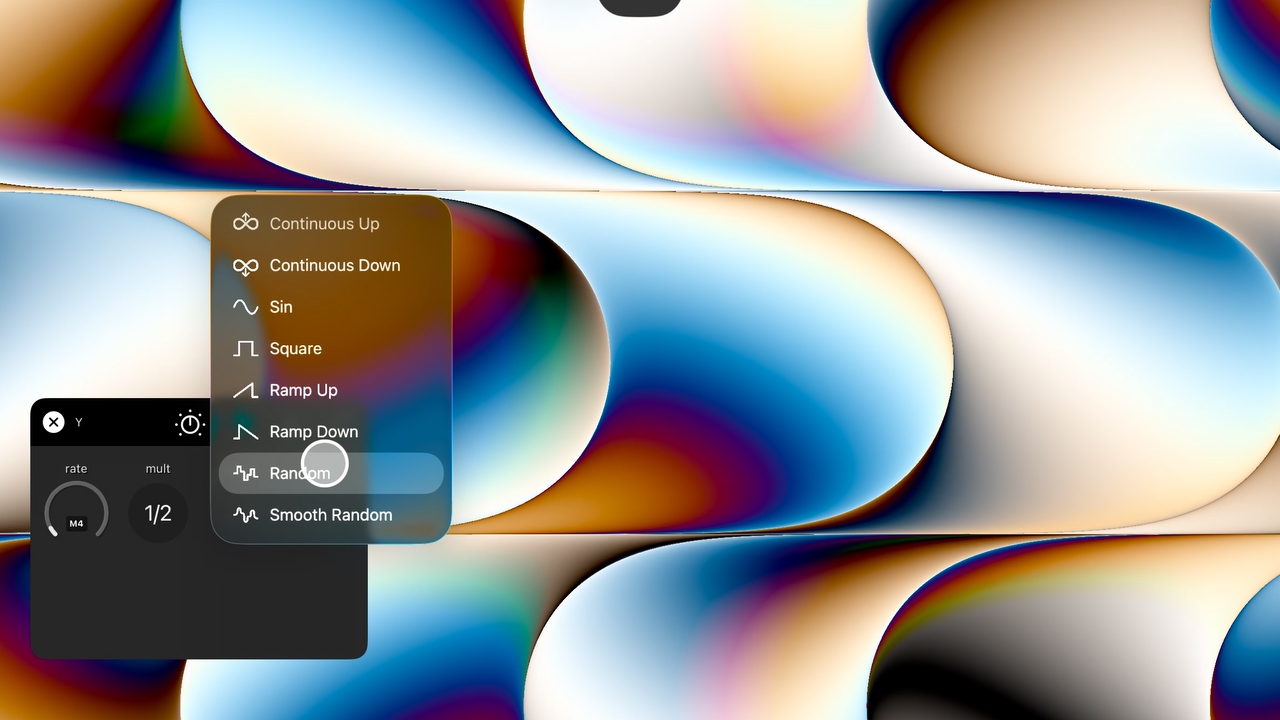The image size is (1280, 720).
Task: Select the Smooth Random text label
Action: (330, 515)
